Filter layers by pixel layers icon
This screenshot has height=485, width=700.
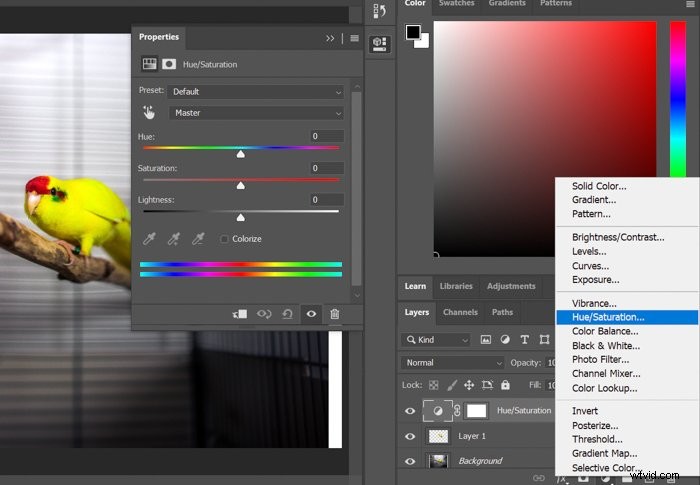click(486, 340)
